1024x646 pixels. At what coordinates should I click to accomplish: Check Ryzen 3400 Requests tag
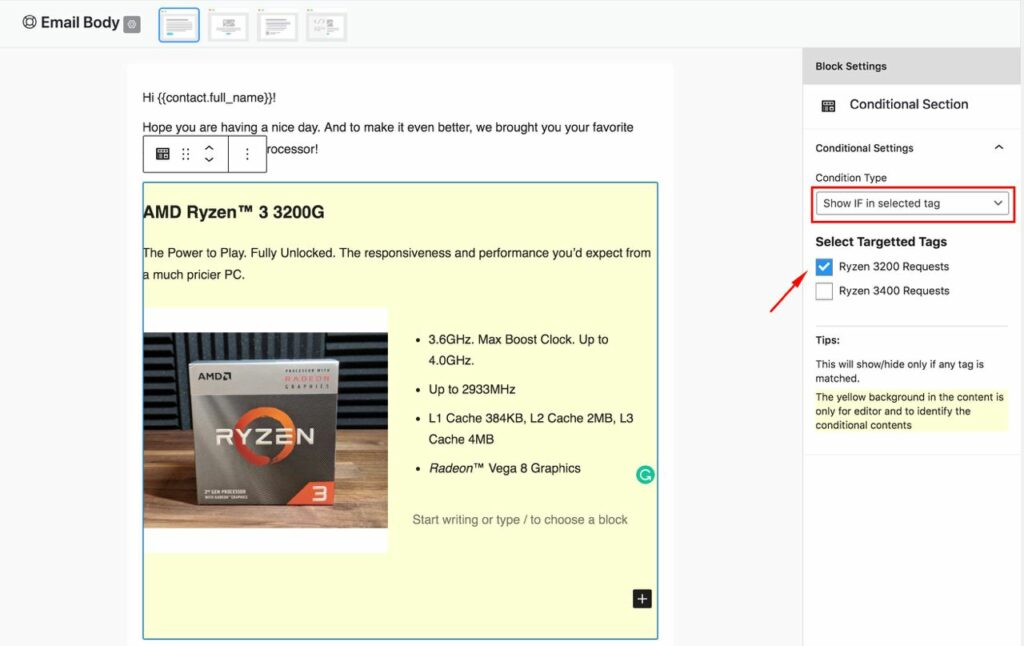[824, 291]
